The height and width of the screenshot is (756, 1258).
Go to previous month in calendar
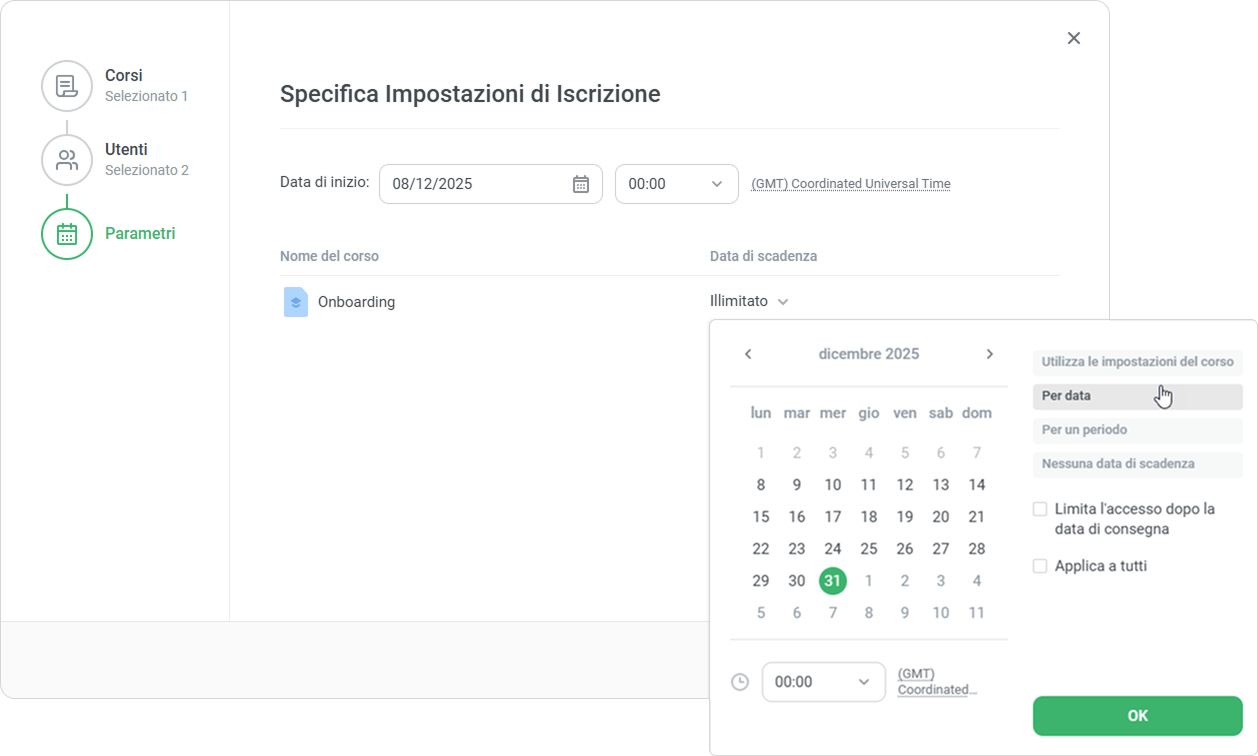(x=748, y=354)
